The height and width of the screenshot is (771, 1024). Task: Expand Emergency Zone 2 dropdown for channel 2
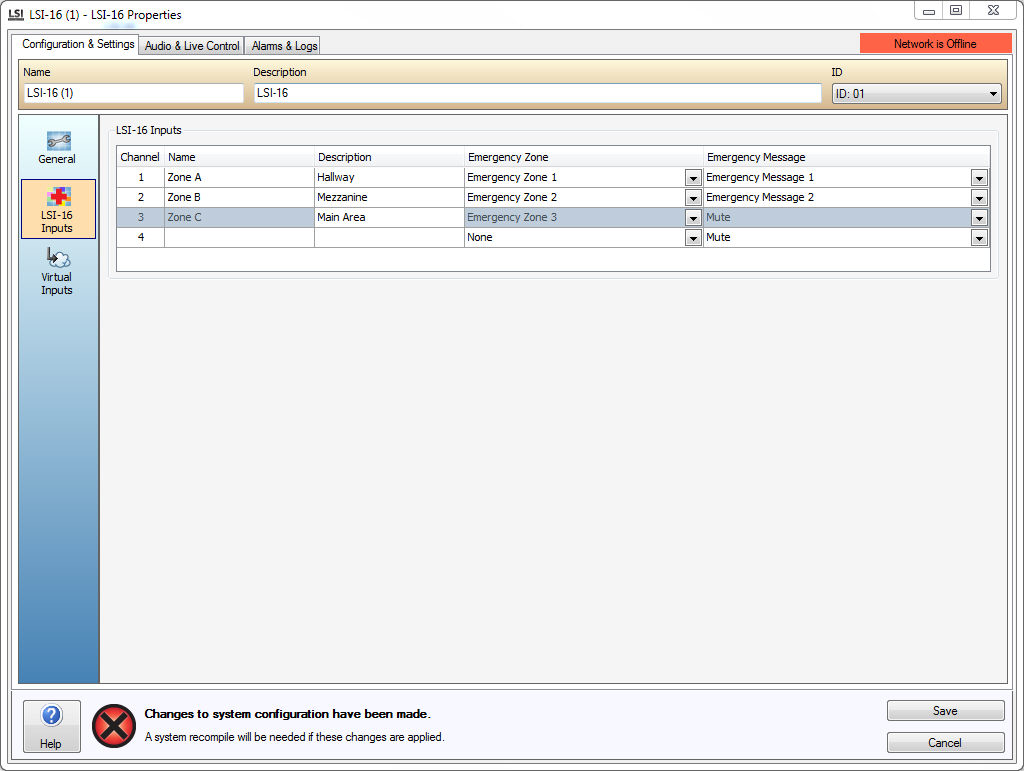coord(693,198)
